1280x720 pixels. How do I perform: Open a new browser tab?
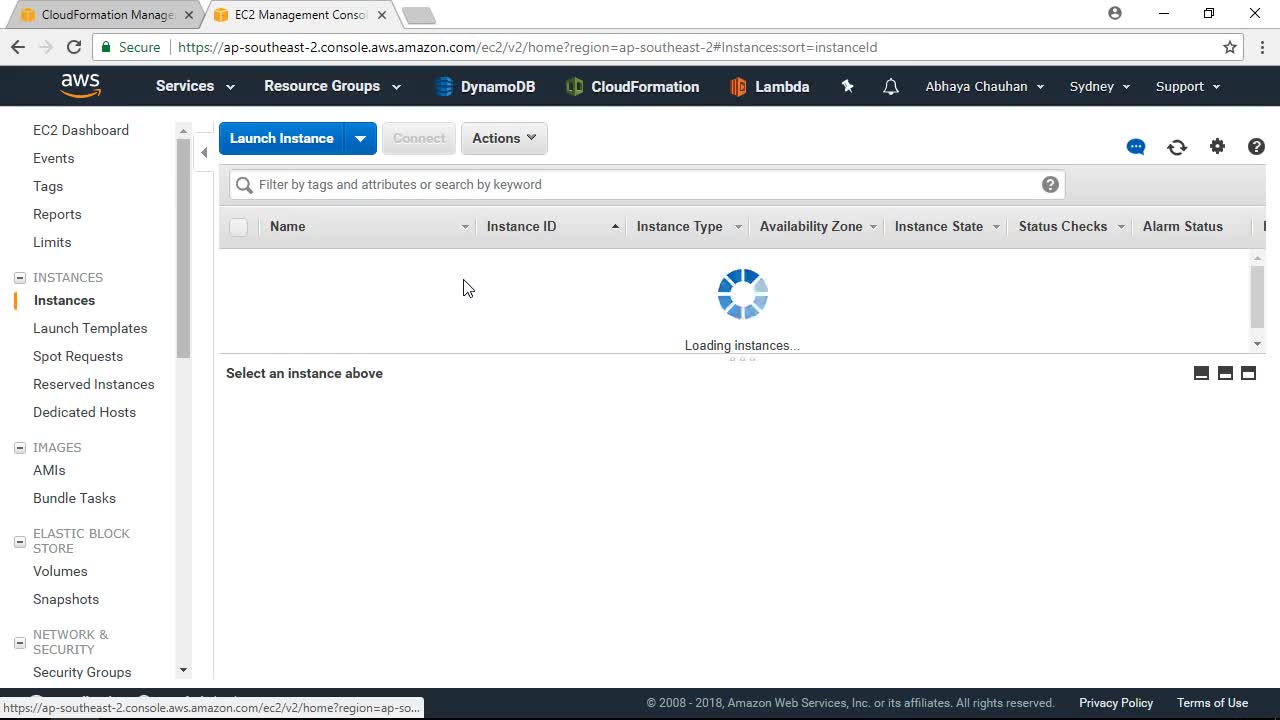(418, 15)
